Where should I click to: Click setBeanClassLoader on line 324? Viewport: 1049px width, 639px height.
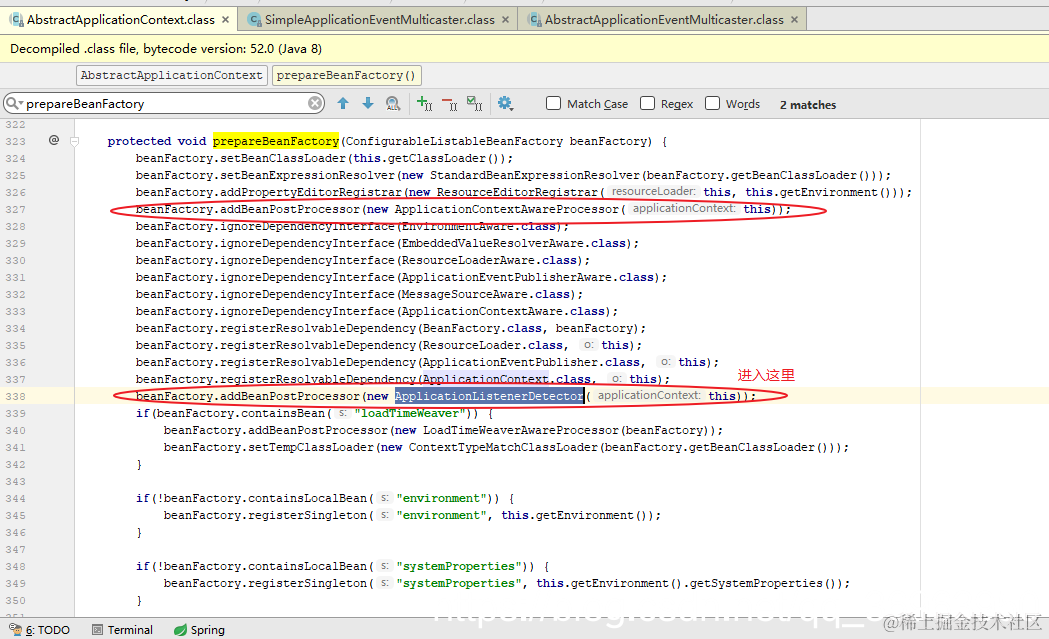tap(284, 159)
